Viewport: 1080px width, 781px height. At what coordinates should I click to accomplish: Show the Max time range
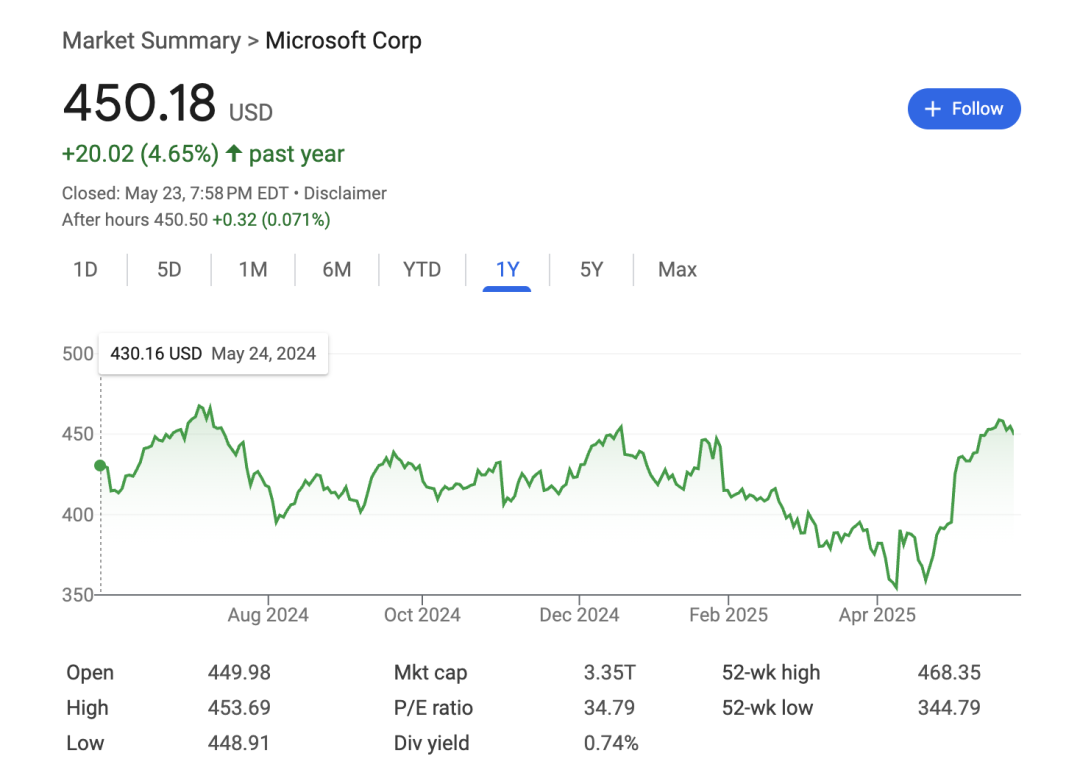(677, 270)
